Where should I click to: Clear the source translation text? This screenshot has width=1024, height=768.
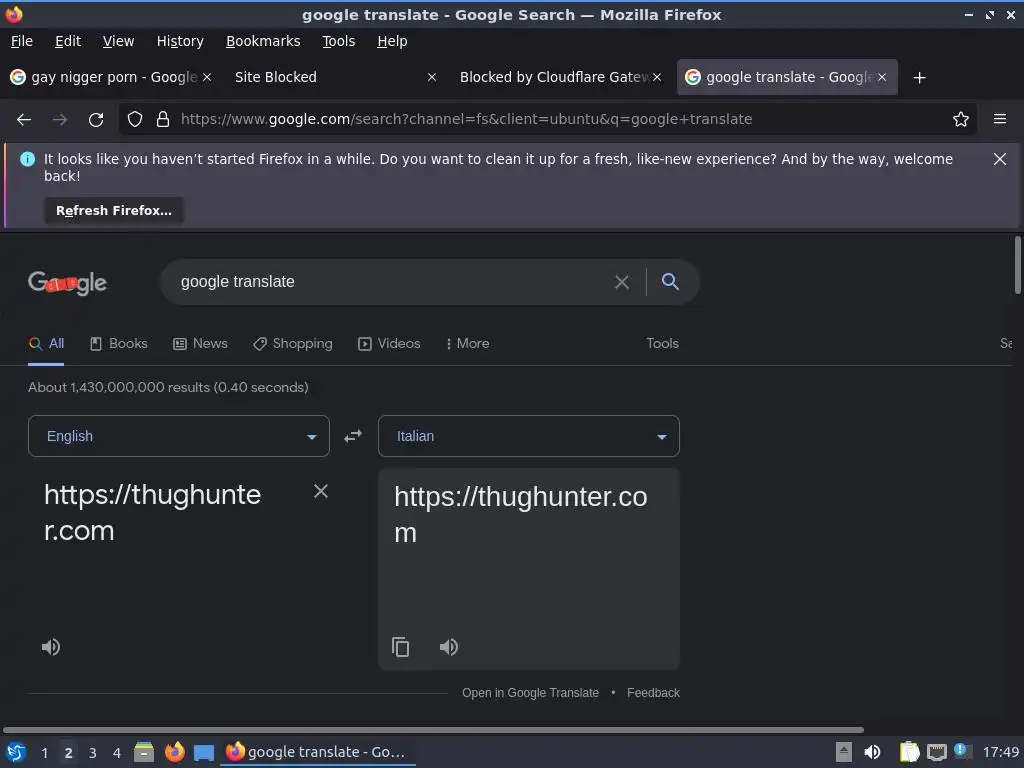[x=321, y=491]
